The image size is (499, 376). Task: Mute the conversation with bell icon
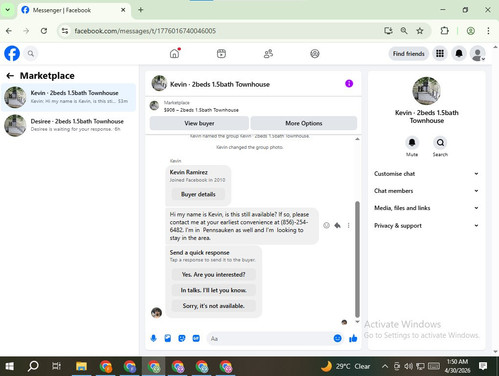click(412, 143)
